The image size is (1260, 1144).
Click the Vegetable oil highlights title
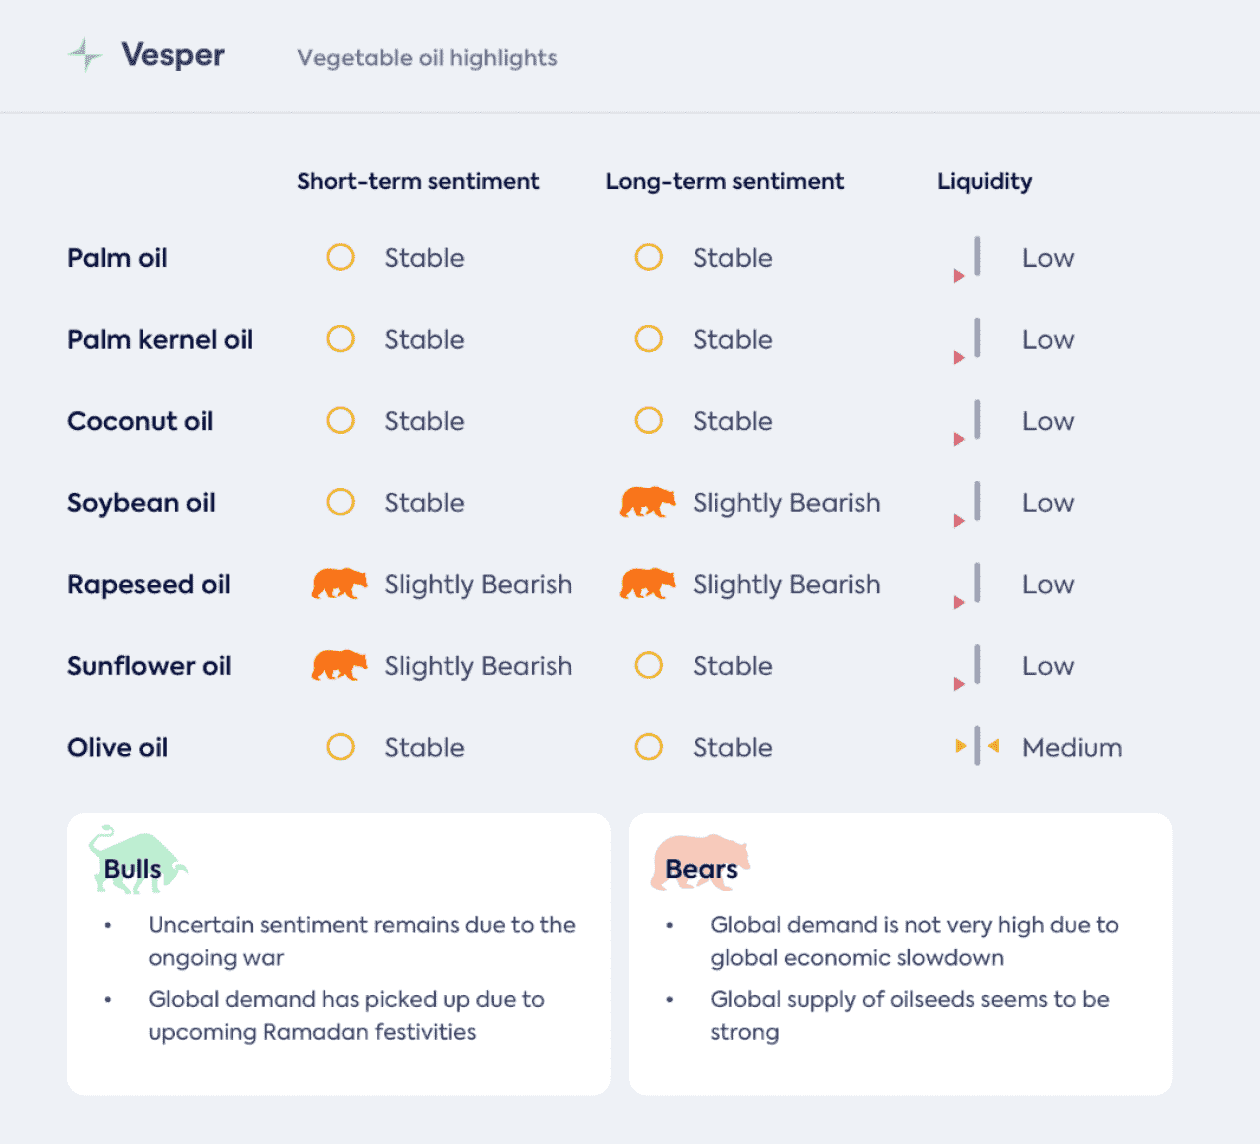427,58
